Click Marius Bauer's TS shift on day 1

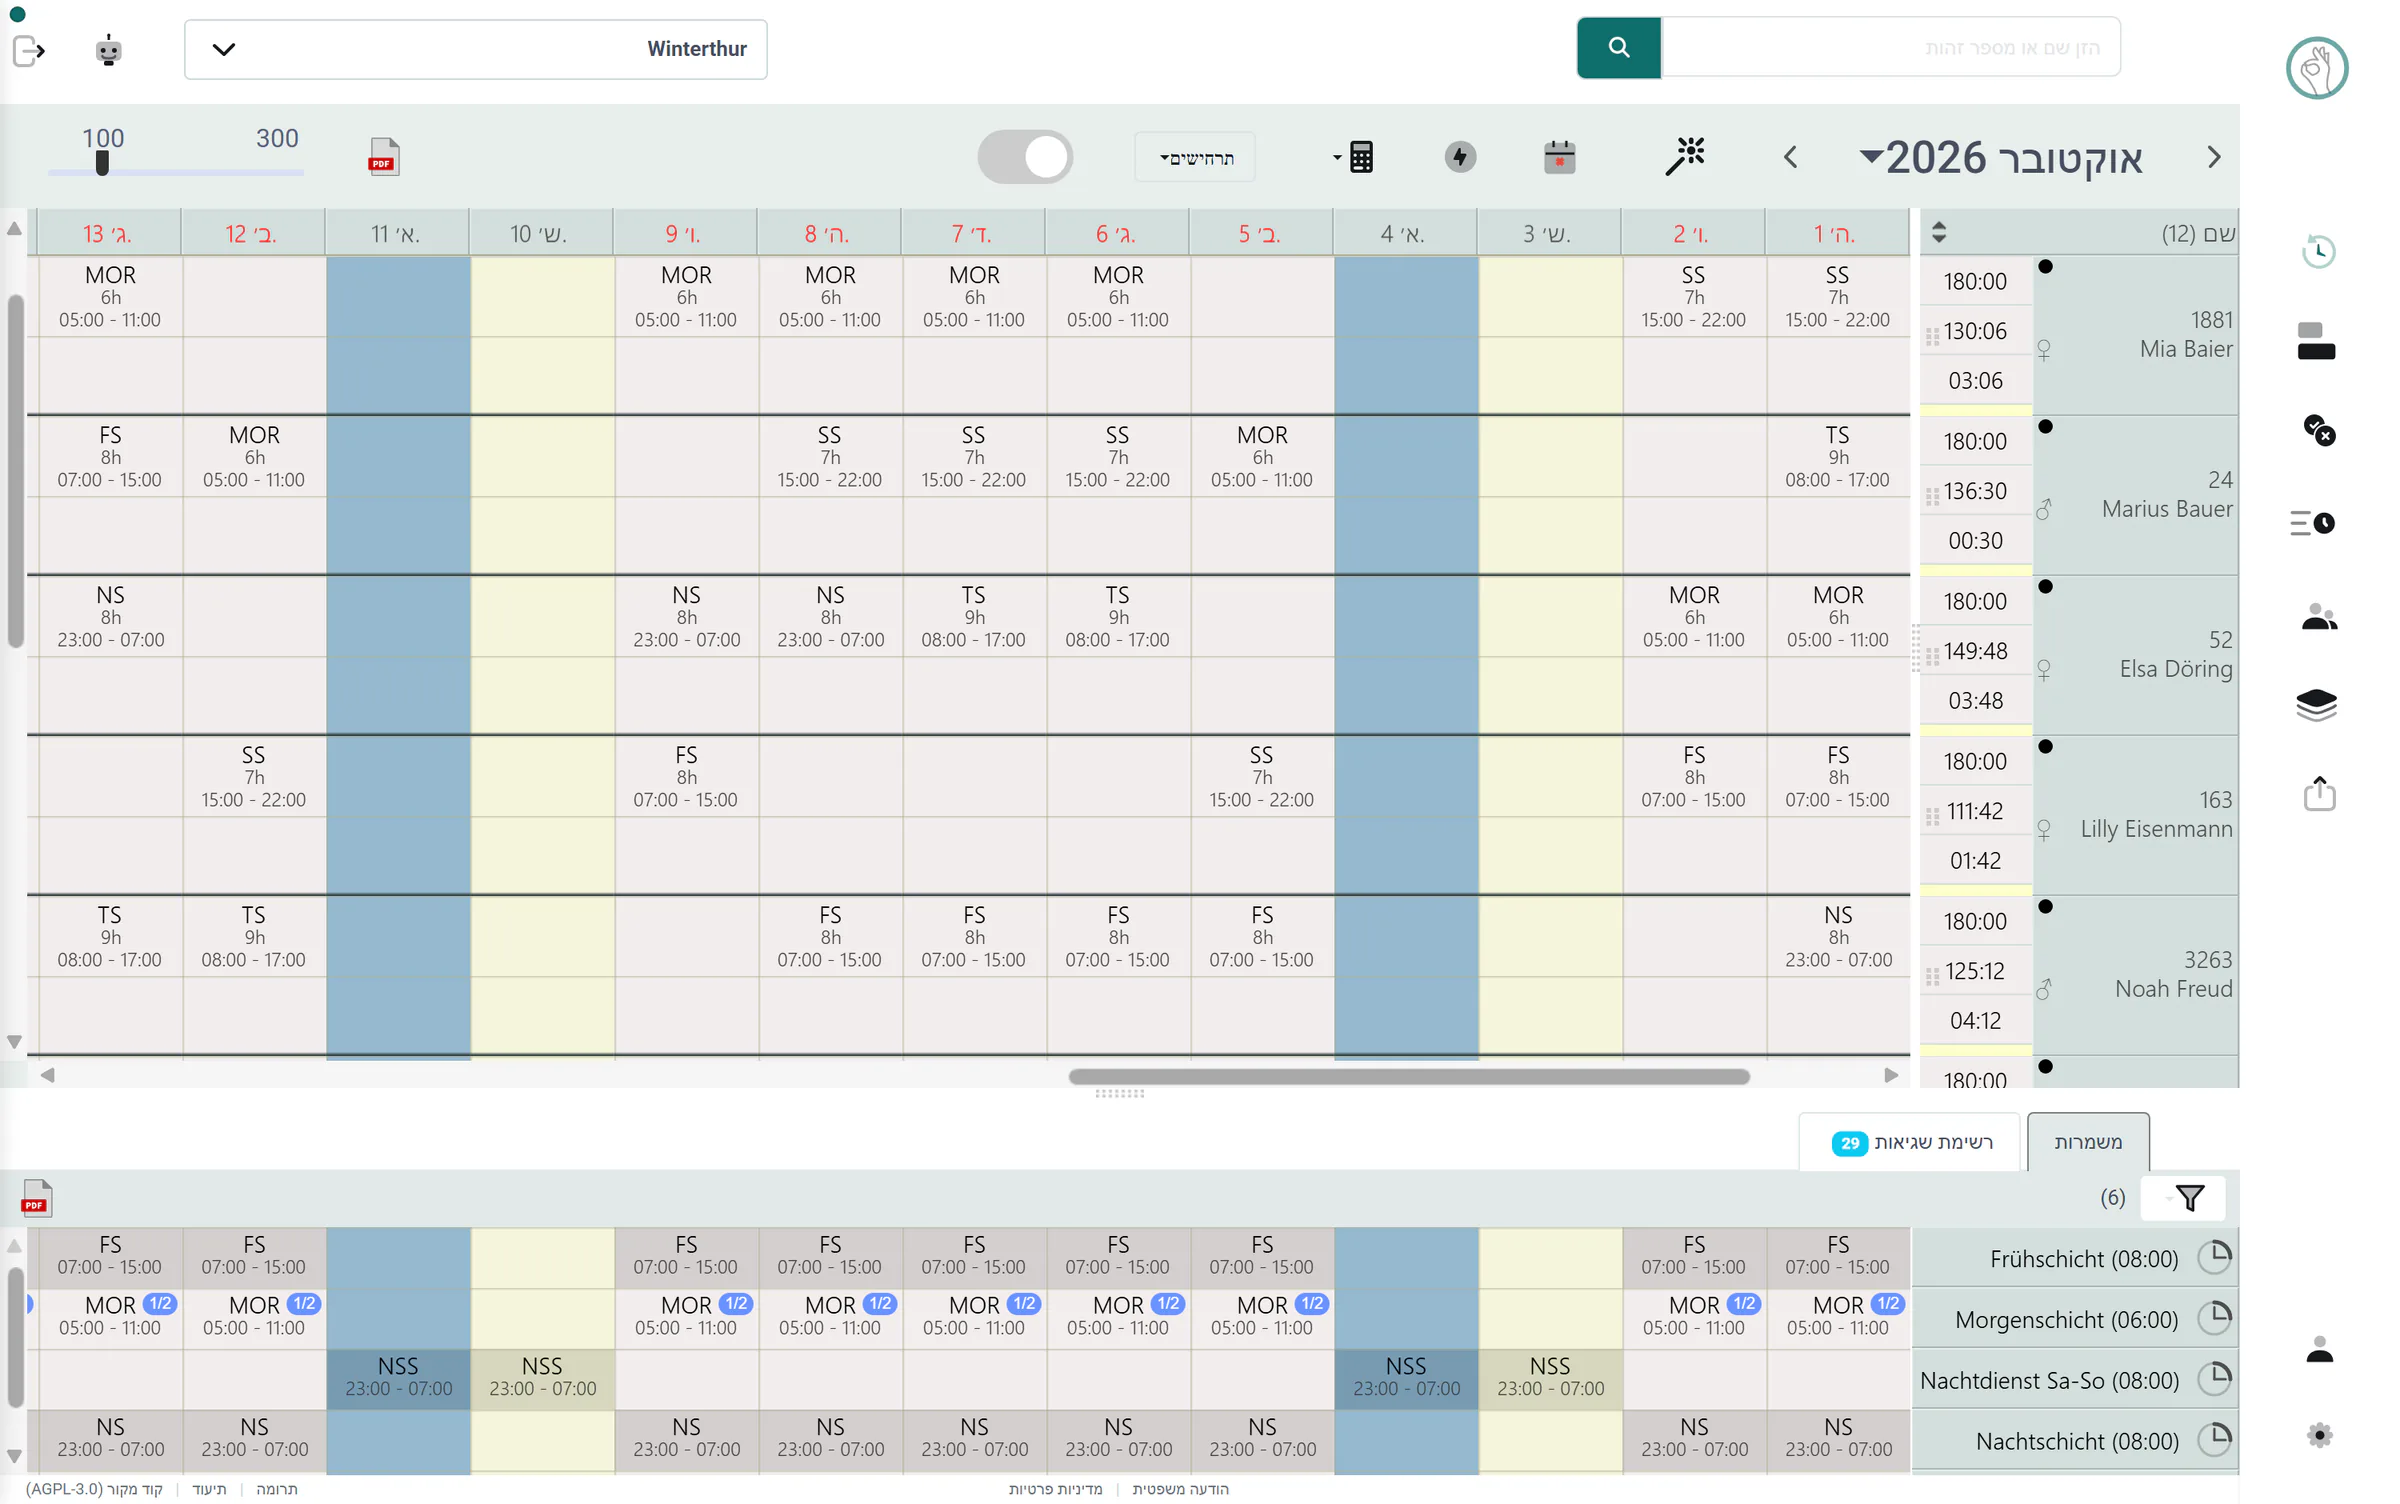pyautogui.click(x=1837, y=456)
